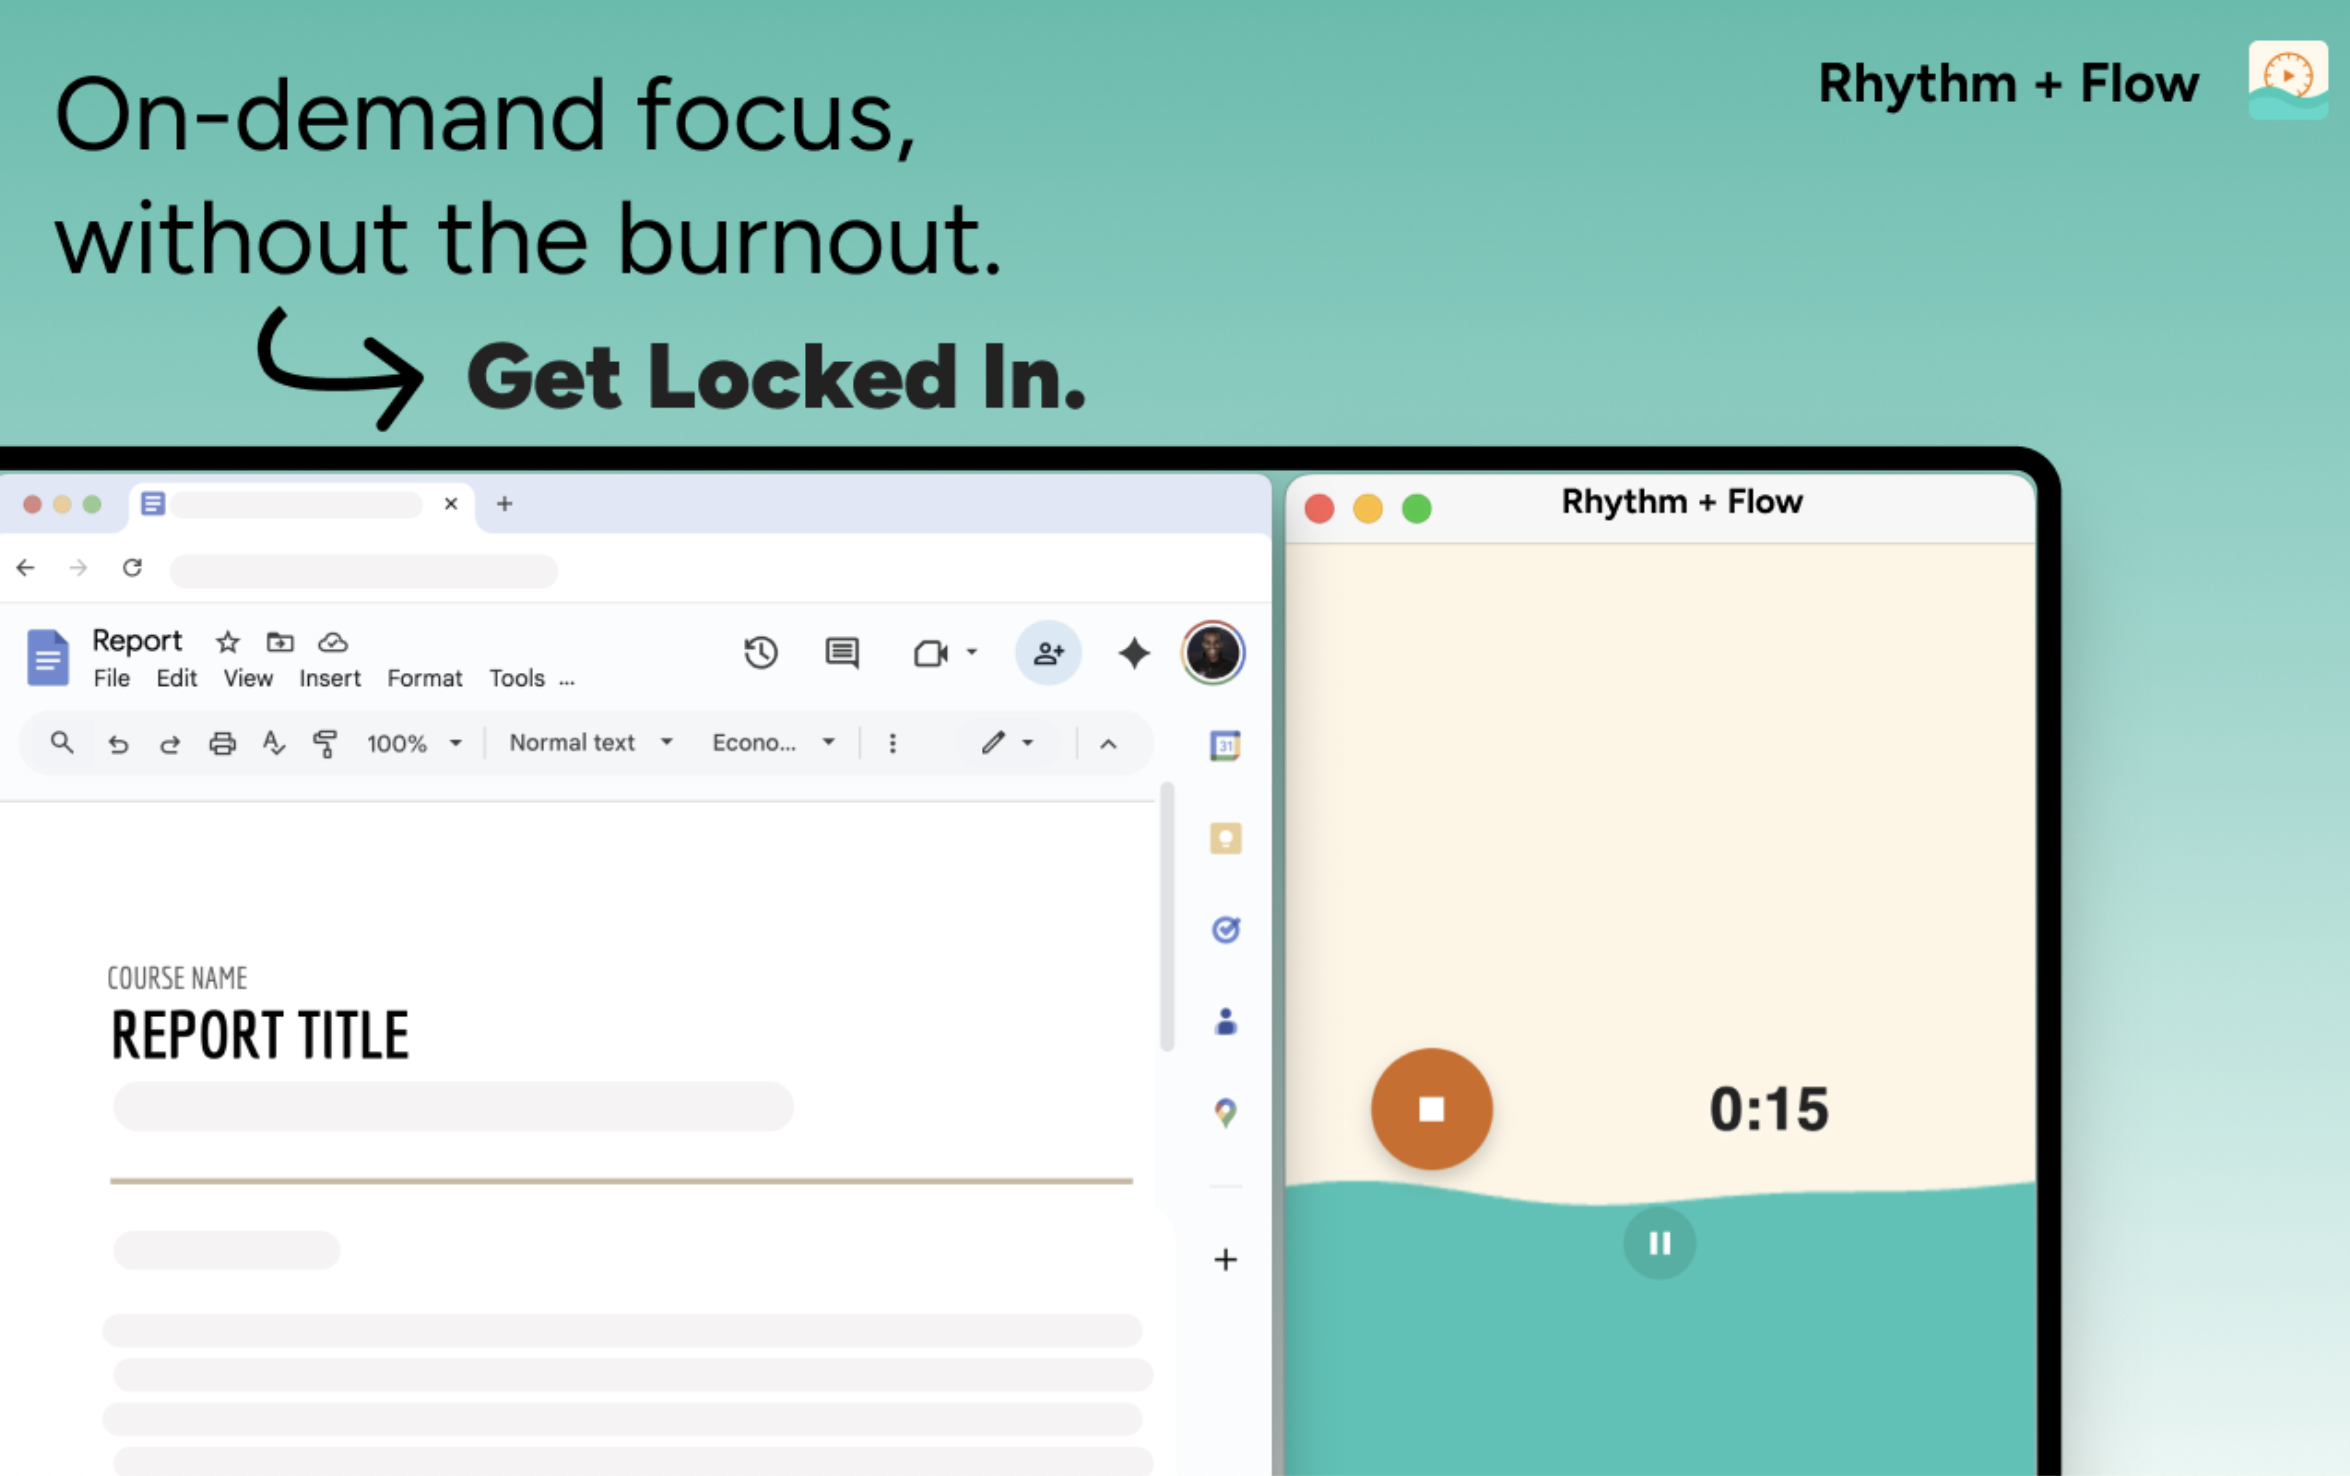Go back in the browser
This screenshot has height=1476, width=2350.
pos(26,568)
